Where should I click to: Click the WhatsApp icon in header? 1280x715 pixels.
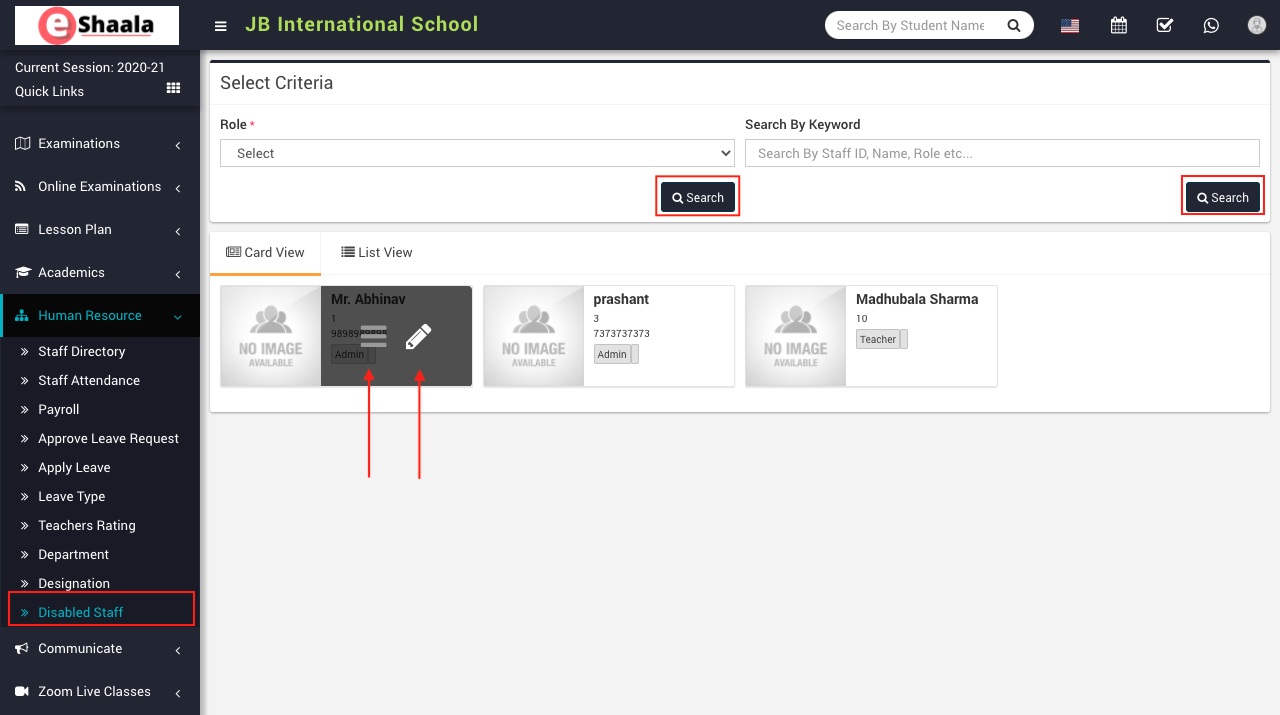pyautogui.click(x=1211, y=26)
